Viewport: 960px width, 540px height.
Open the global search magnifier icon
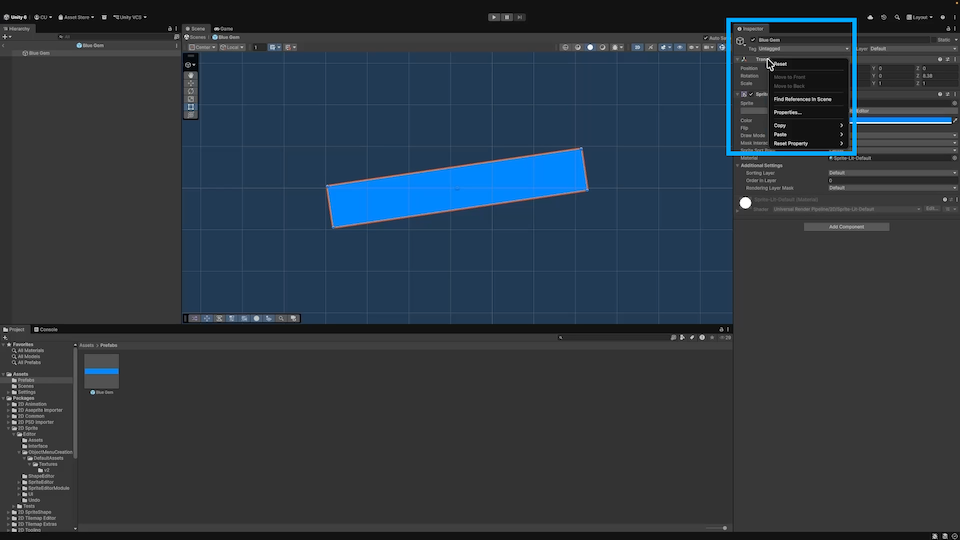[897, 17]
